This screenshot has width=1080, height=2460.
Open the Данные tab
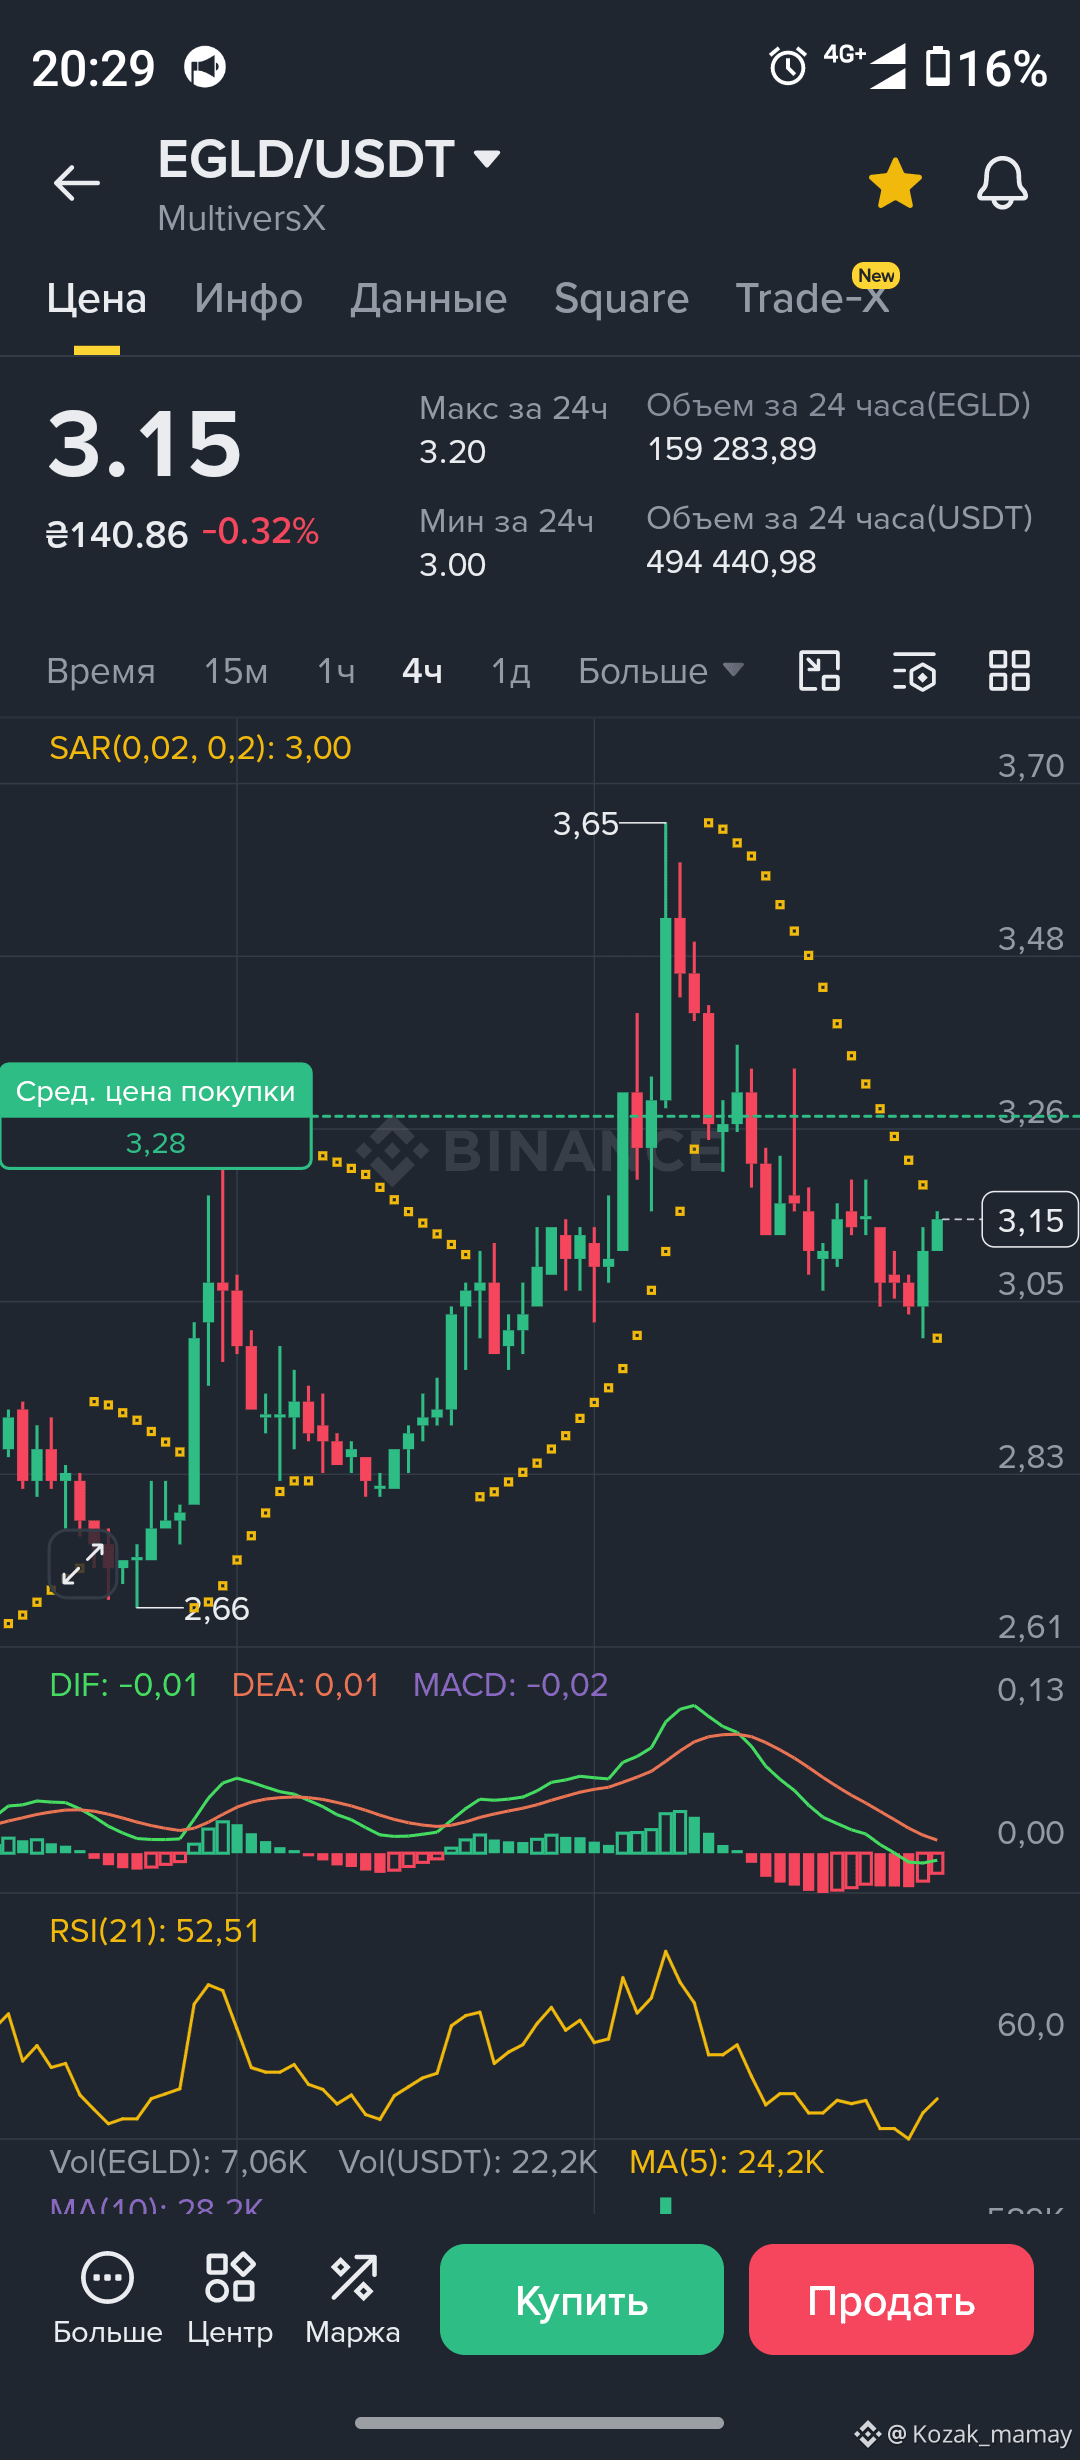[429, 298]
